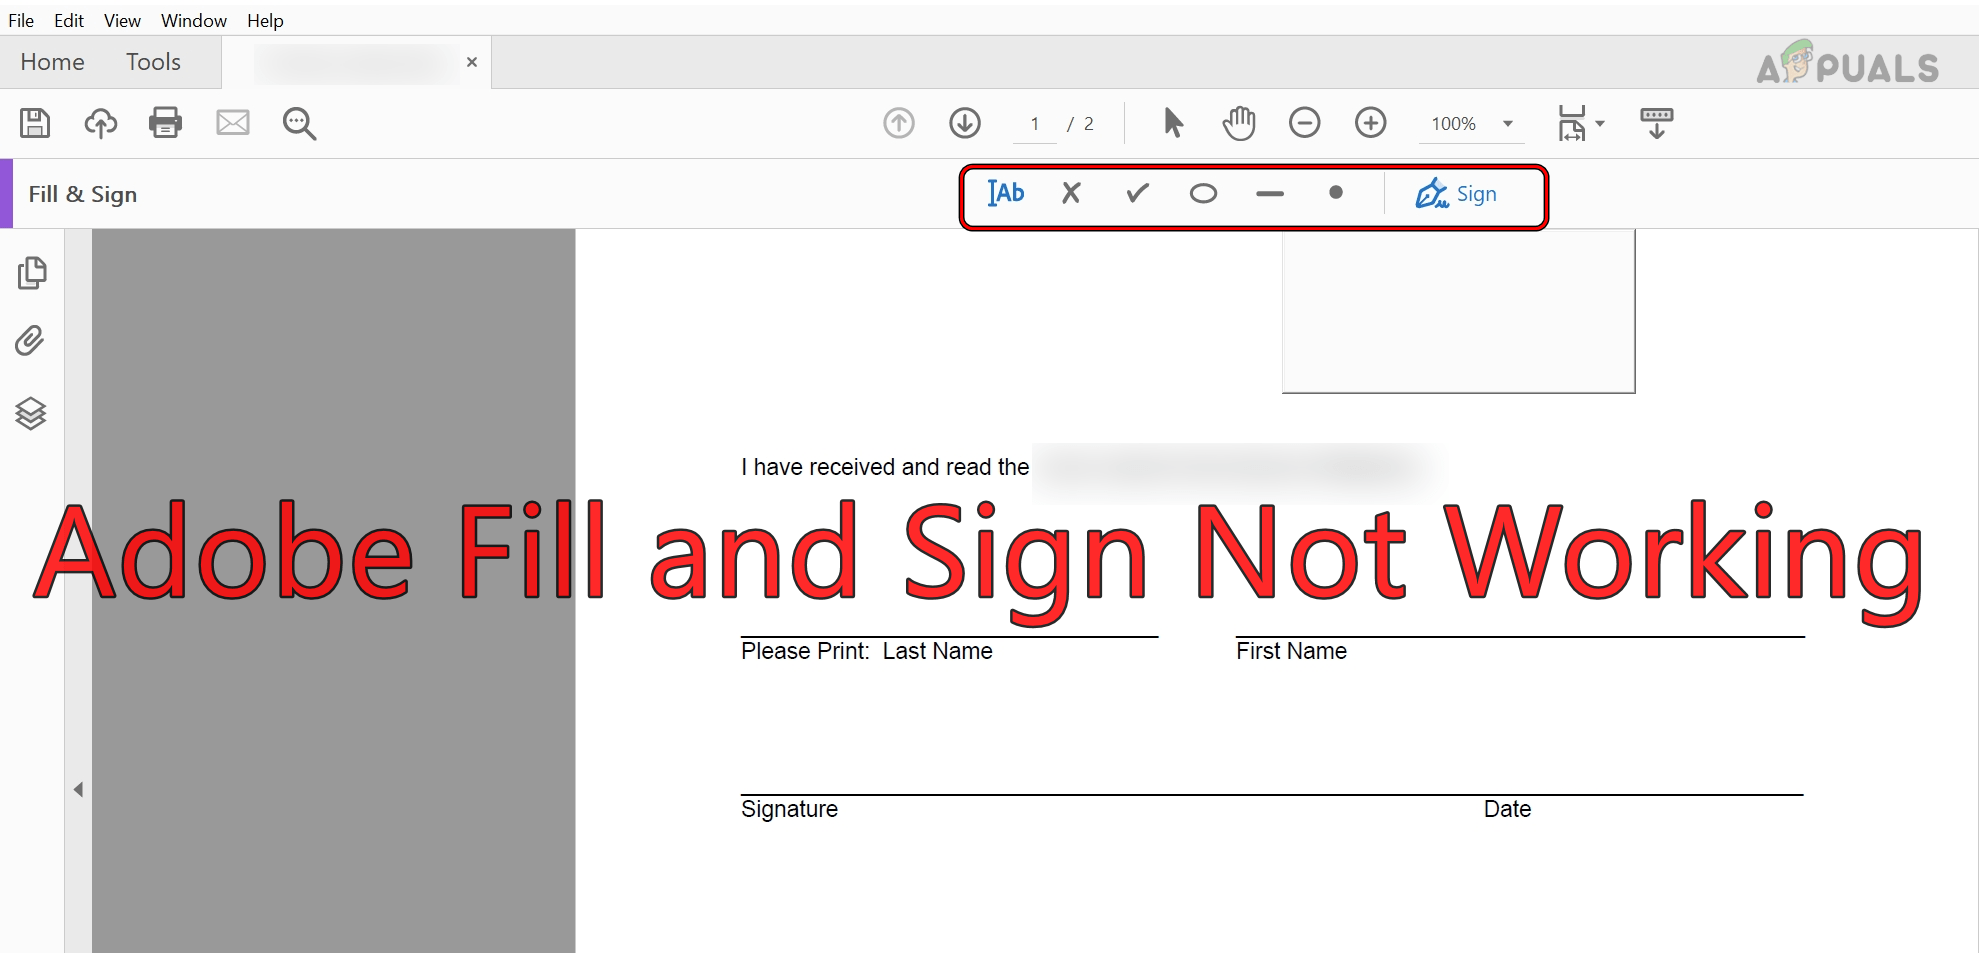Select the oval annotation tool
Viewport: 1979px width, 953px height.
1203,193
